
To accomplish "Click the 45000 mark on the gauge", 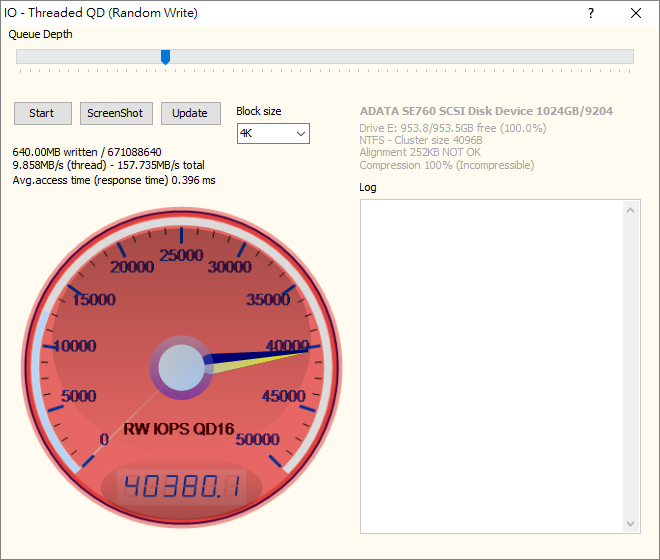I will click(x=284, y=396).
